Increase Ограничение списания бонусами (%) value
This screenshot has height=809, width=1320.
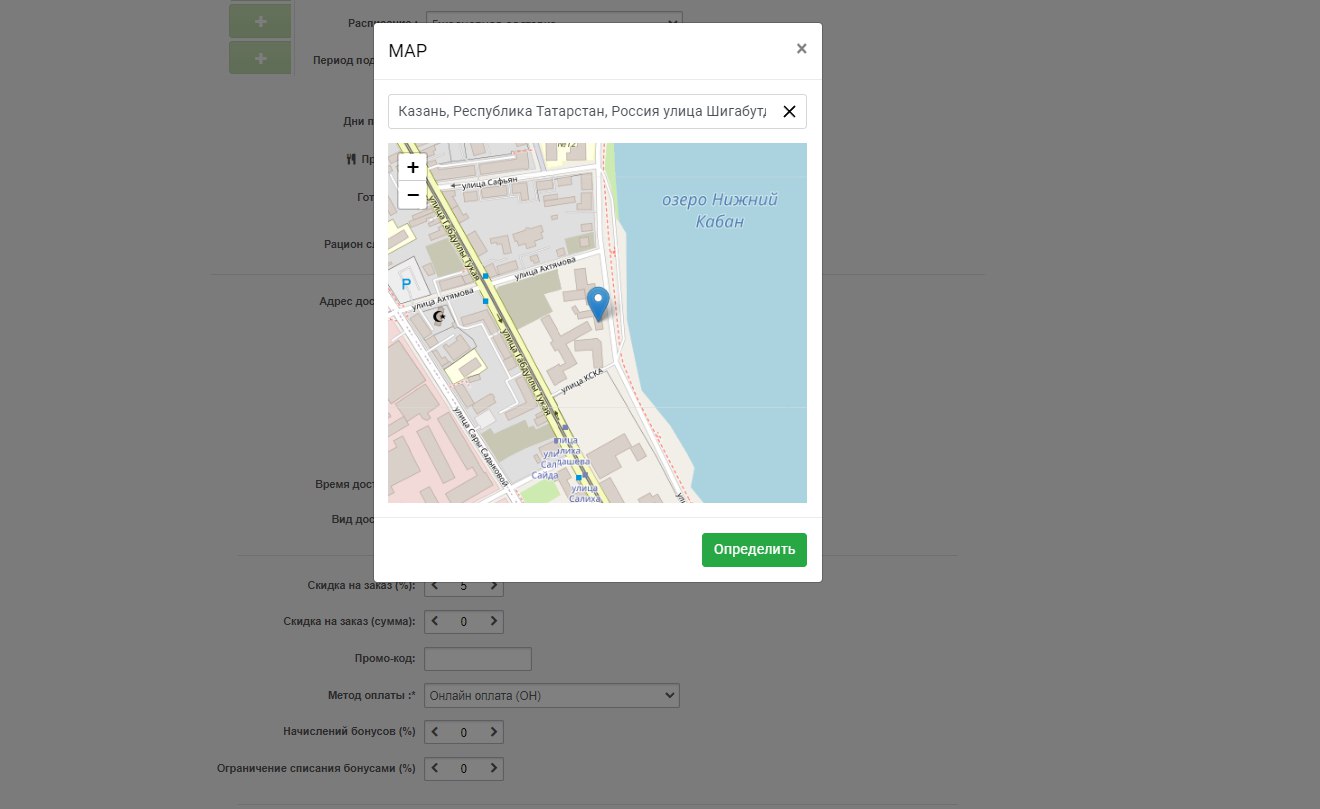click(x=493, y=769)
